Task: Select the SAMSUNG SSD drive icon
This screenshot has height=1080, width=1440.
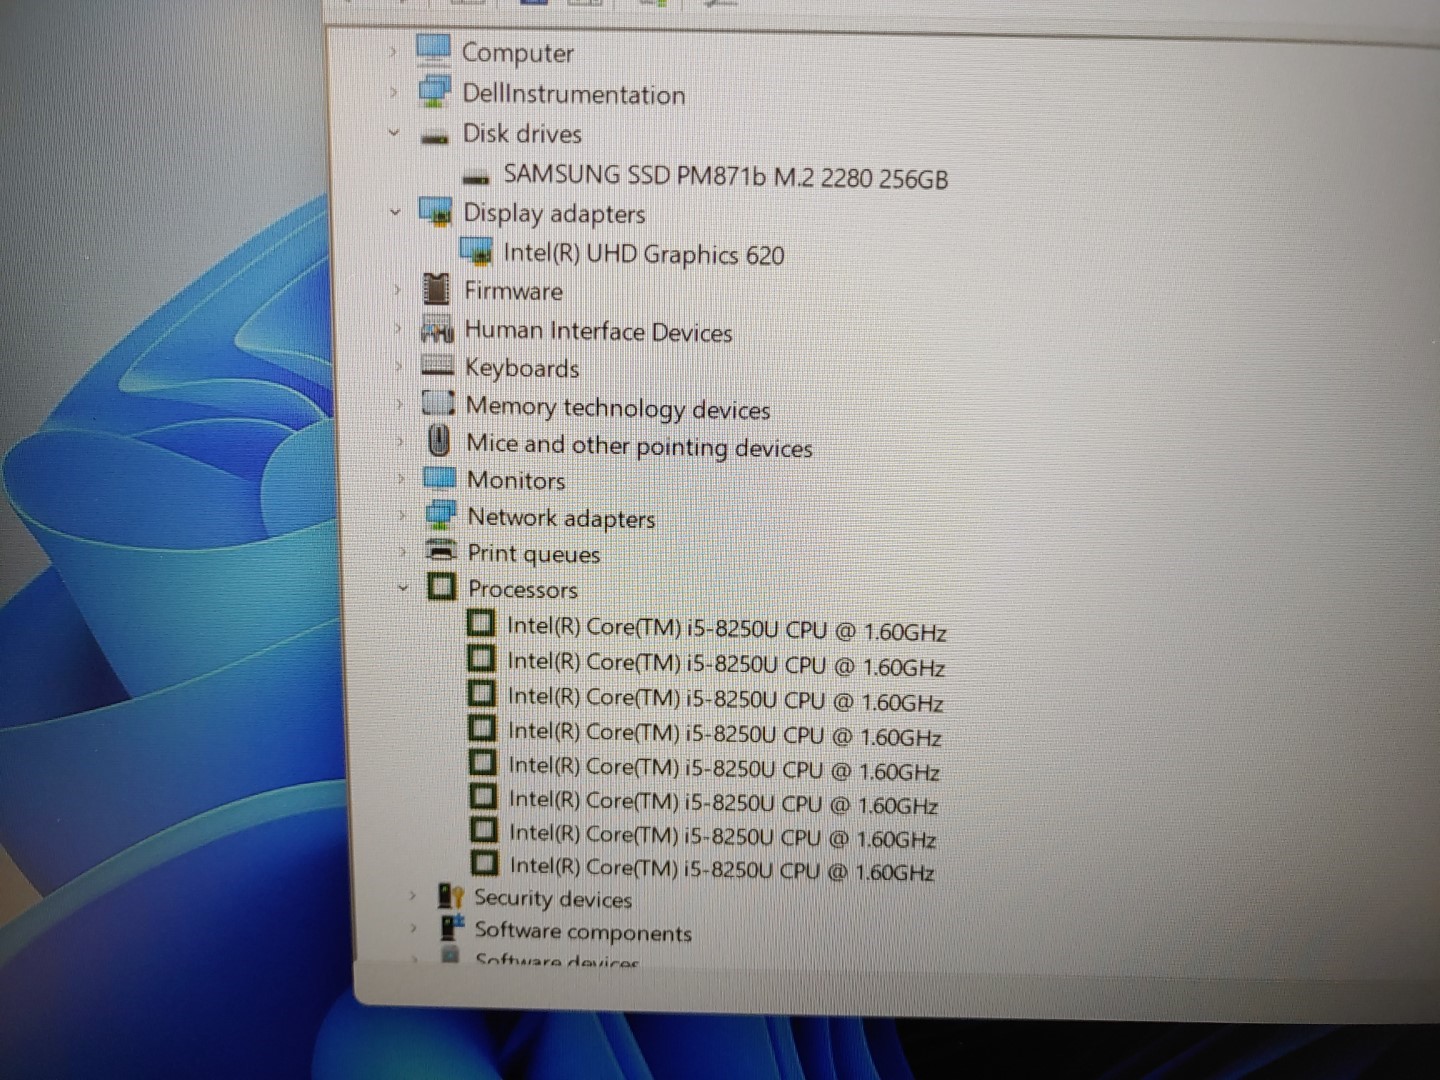Action: [477, 179]
